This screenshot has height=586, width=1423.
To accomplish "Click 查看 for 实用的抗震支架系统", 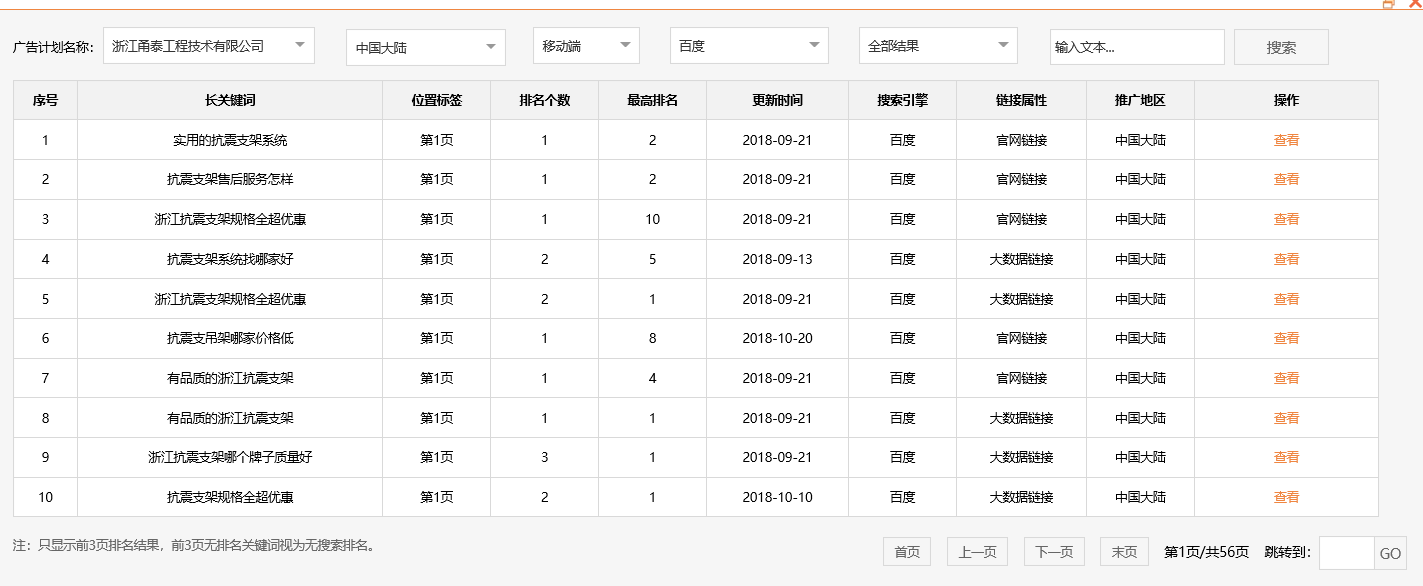I will tap(1286, 139).
